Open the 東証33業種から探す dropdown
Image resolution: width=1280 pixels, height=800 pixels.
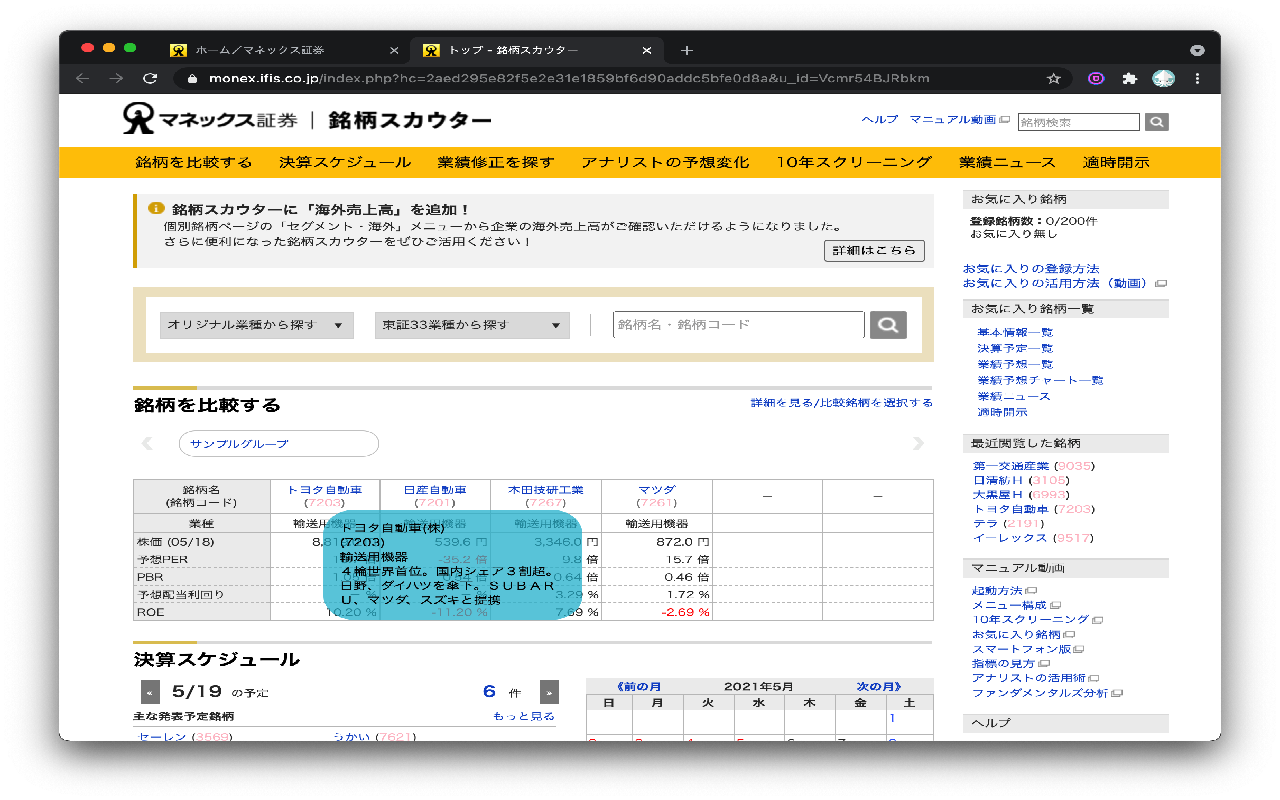[472, 325]
